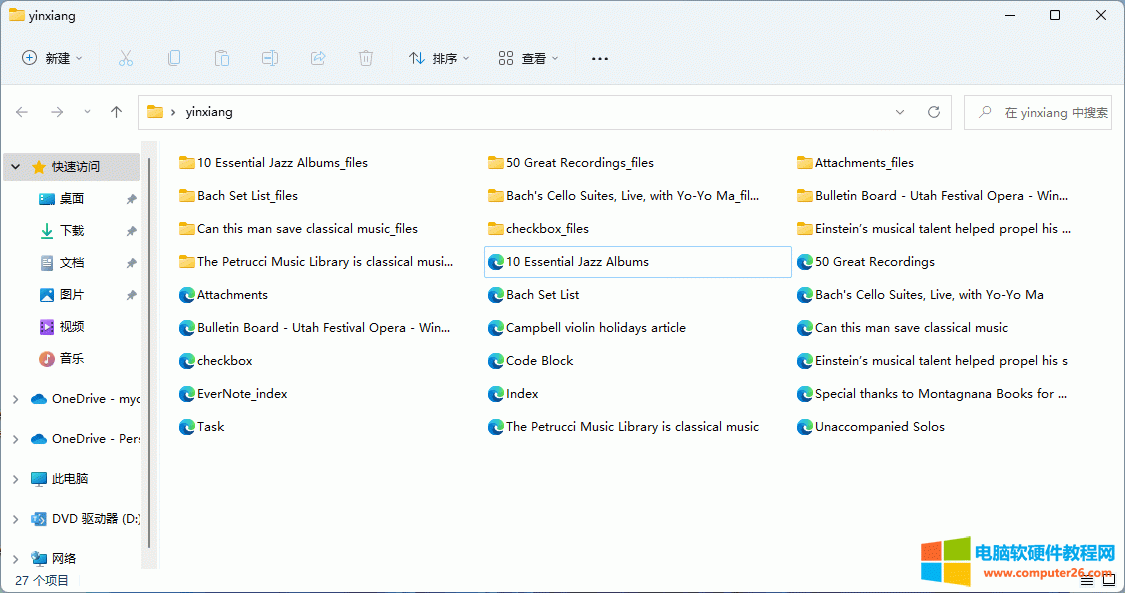
Task: Go up one folder with Up arrow
Action: 116,112
